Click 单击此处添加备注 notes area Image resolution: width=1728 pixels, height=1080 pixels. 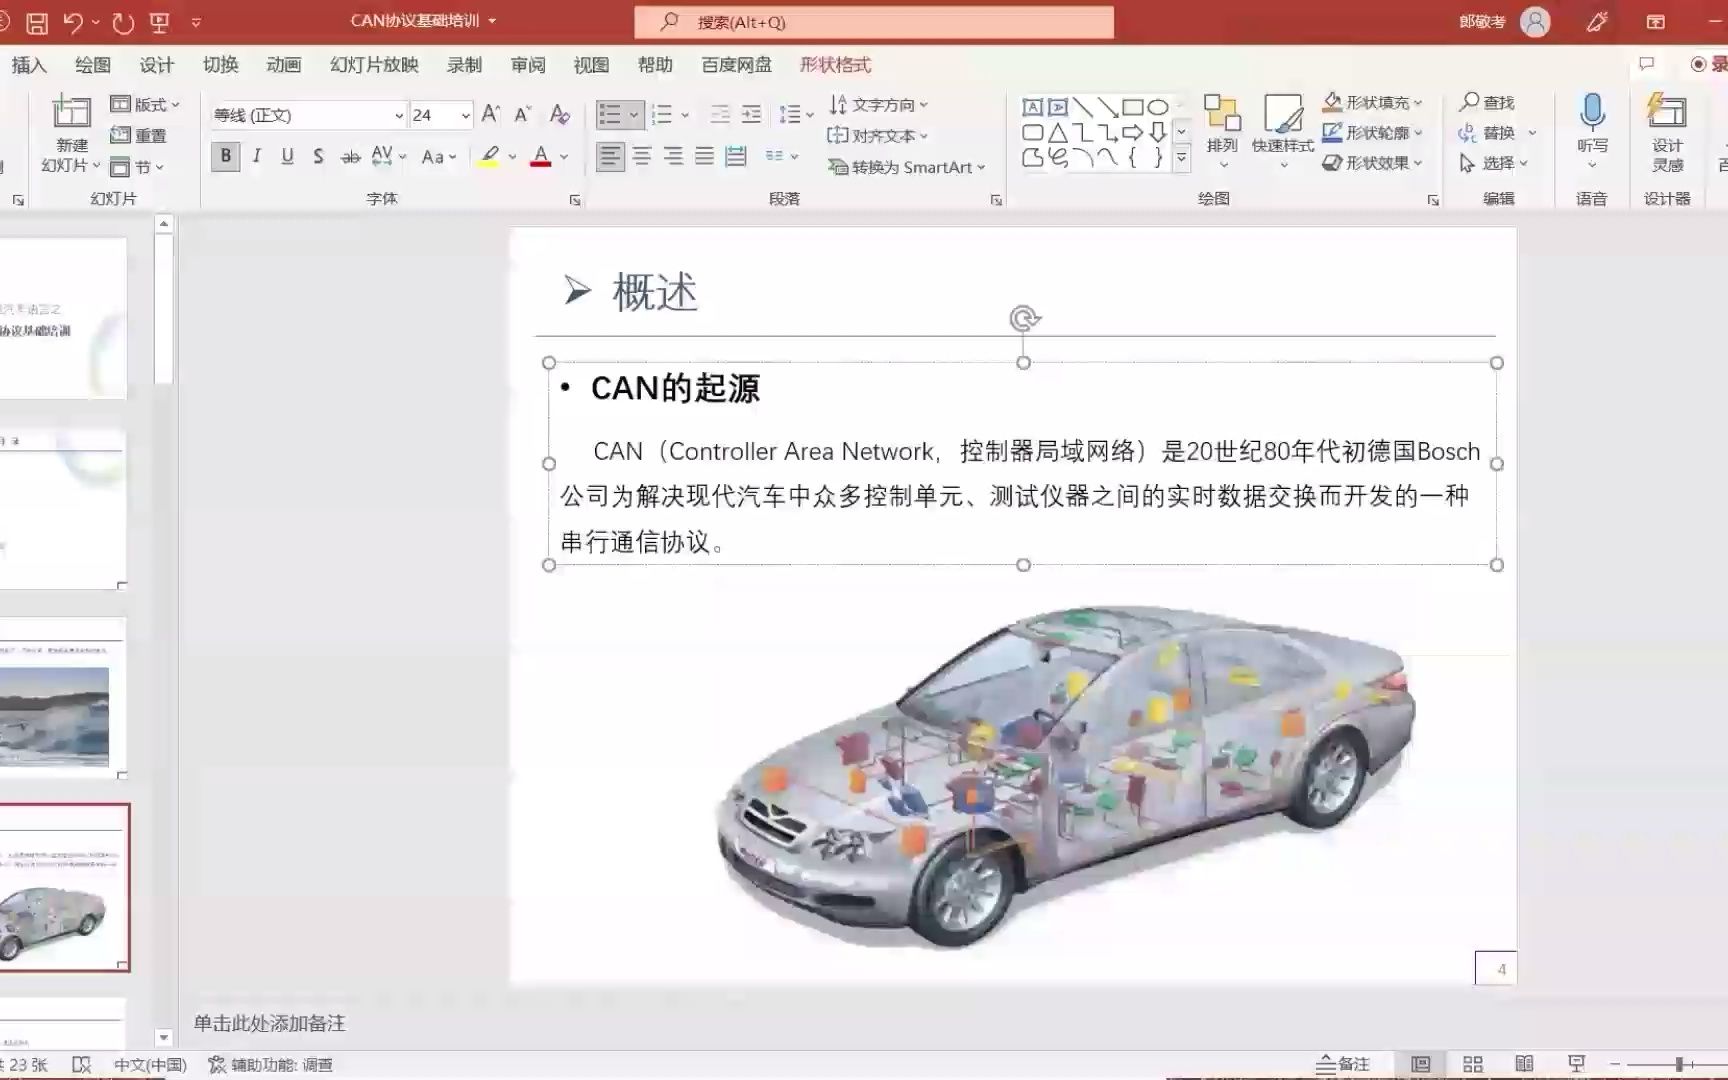[268, 1023]
